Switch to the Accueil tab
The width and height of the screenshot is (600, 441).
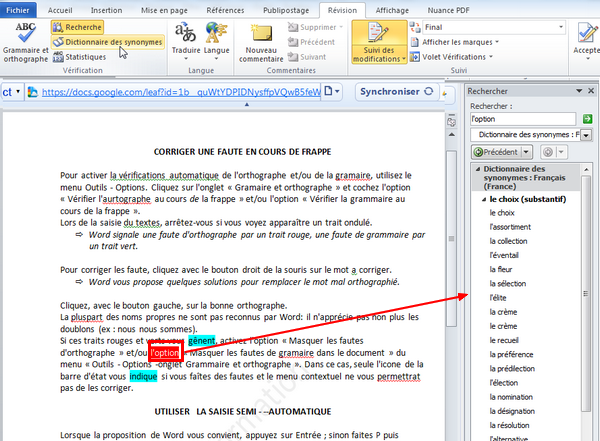pyautogui.click(x=60, y=10)
